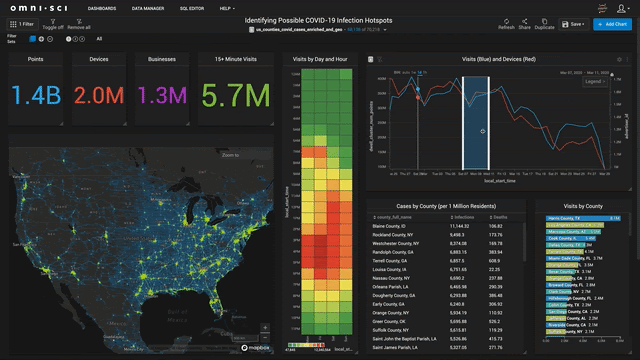This screenshot has height=360, width=640.
Task: Select the second filter set radio dot
Action: tap(75, 39)
